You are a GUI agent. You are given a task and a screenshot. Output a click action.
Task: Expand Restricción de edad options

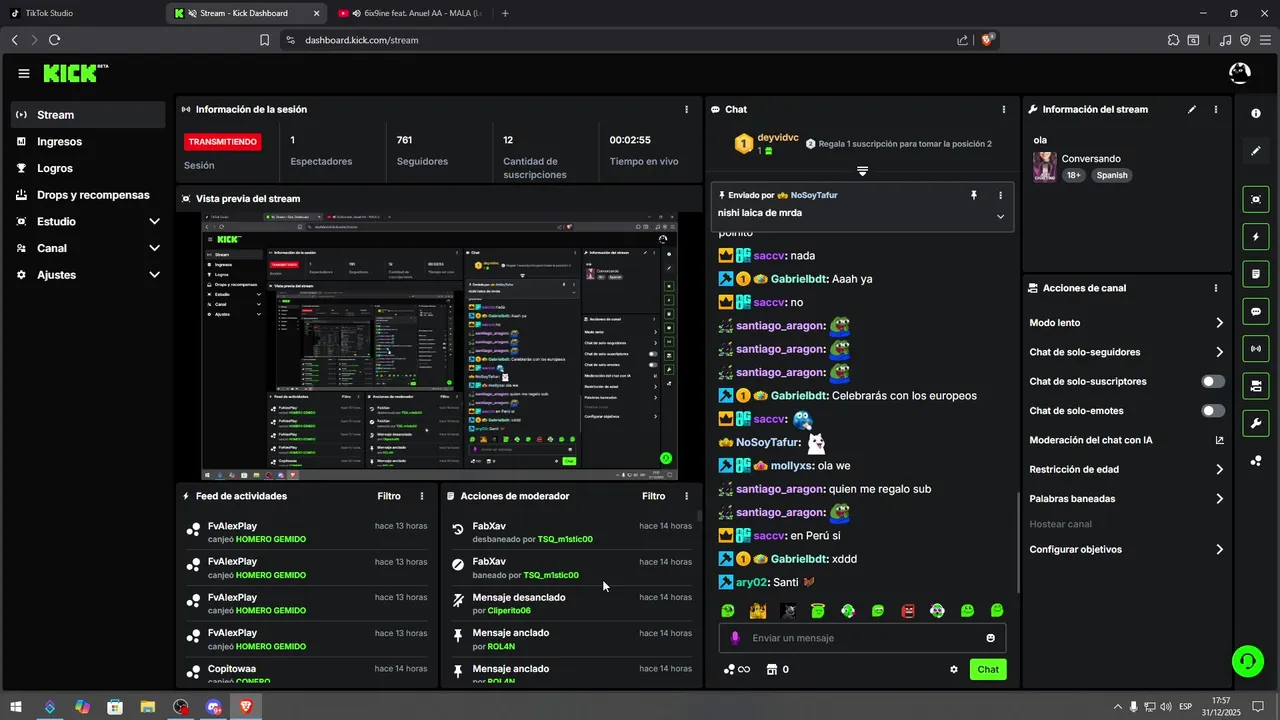click(x=1220, y=469)
